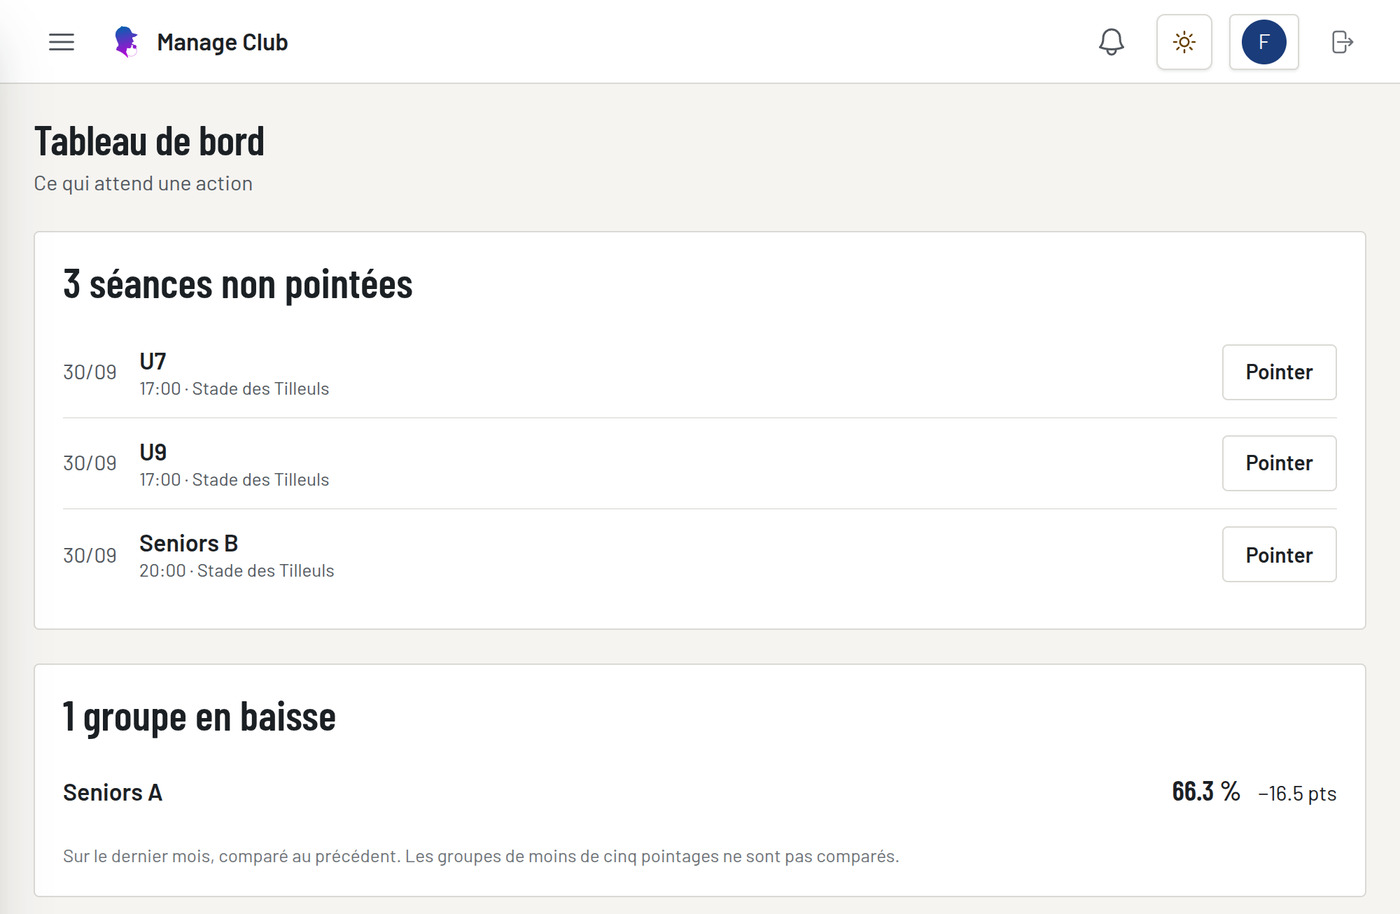Click the logout icon
The image size is (1400, 914).
1343,42
